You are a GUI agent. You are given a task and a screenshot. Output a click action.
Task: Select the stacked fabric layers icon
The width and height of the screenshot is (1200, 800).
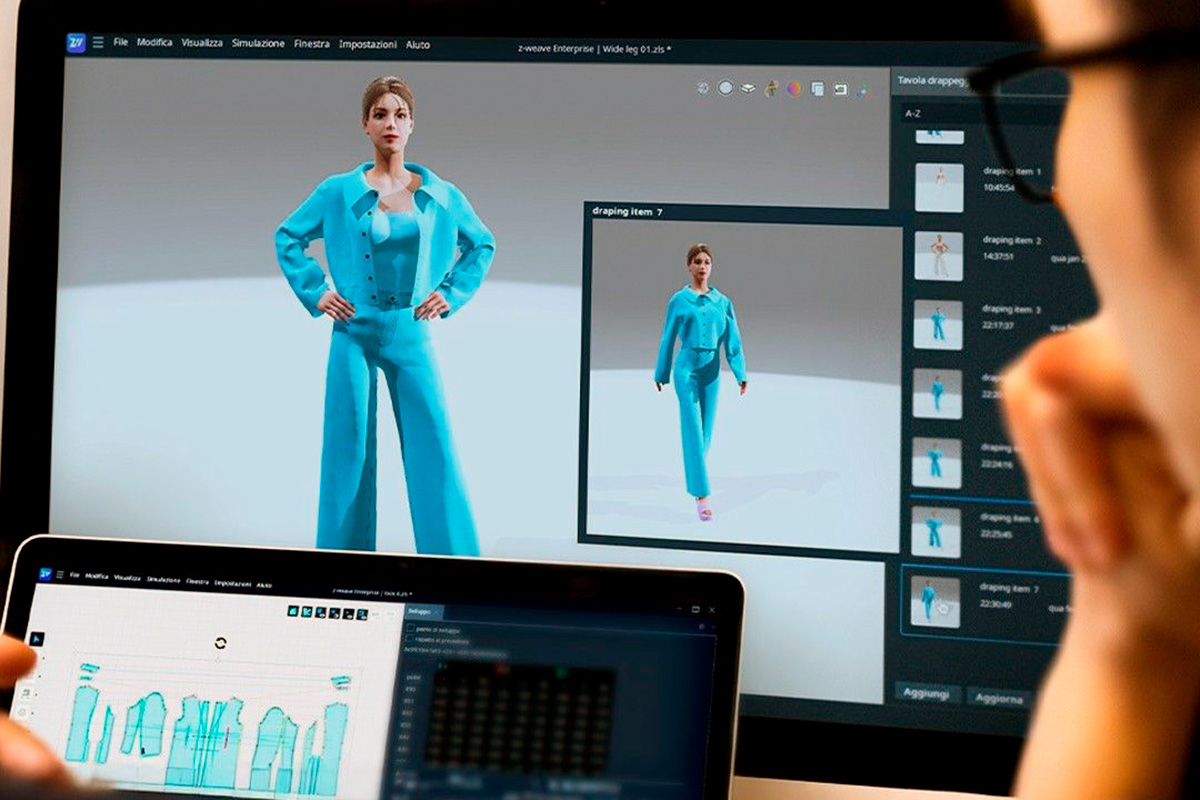point(748,88)
